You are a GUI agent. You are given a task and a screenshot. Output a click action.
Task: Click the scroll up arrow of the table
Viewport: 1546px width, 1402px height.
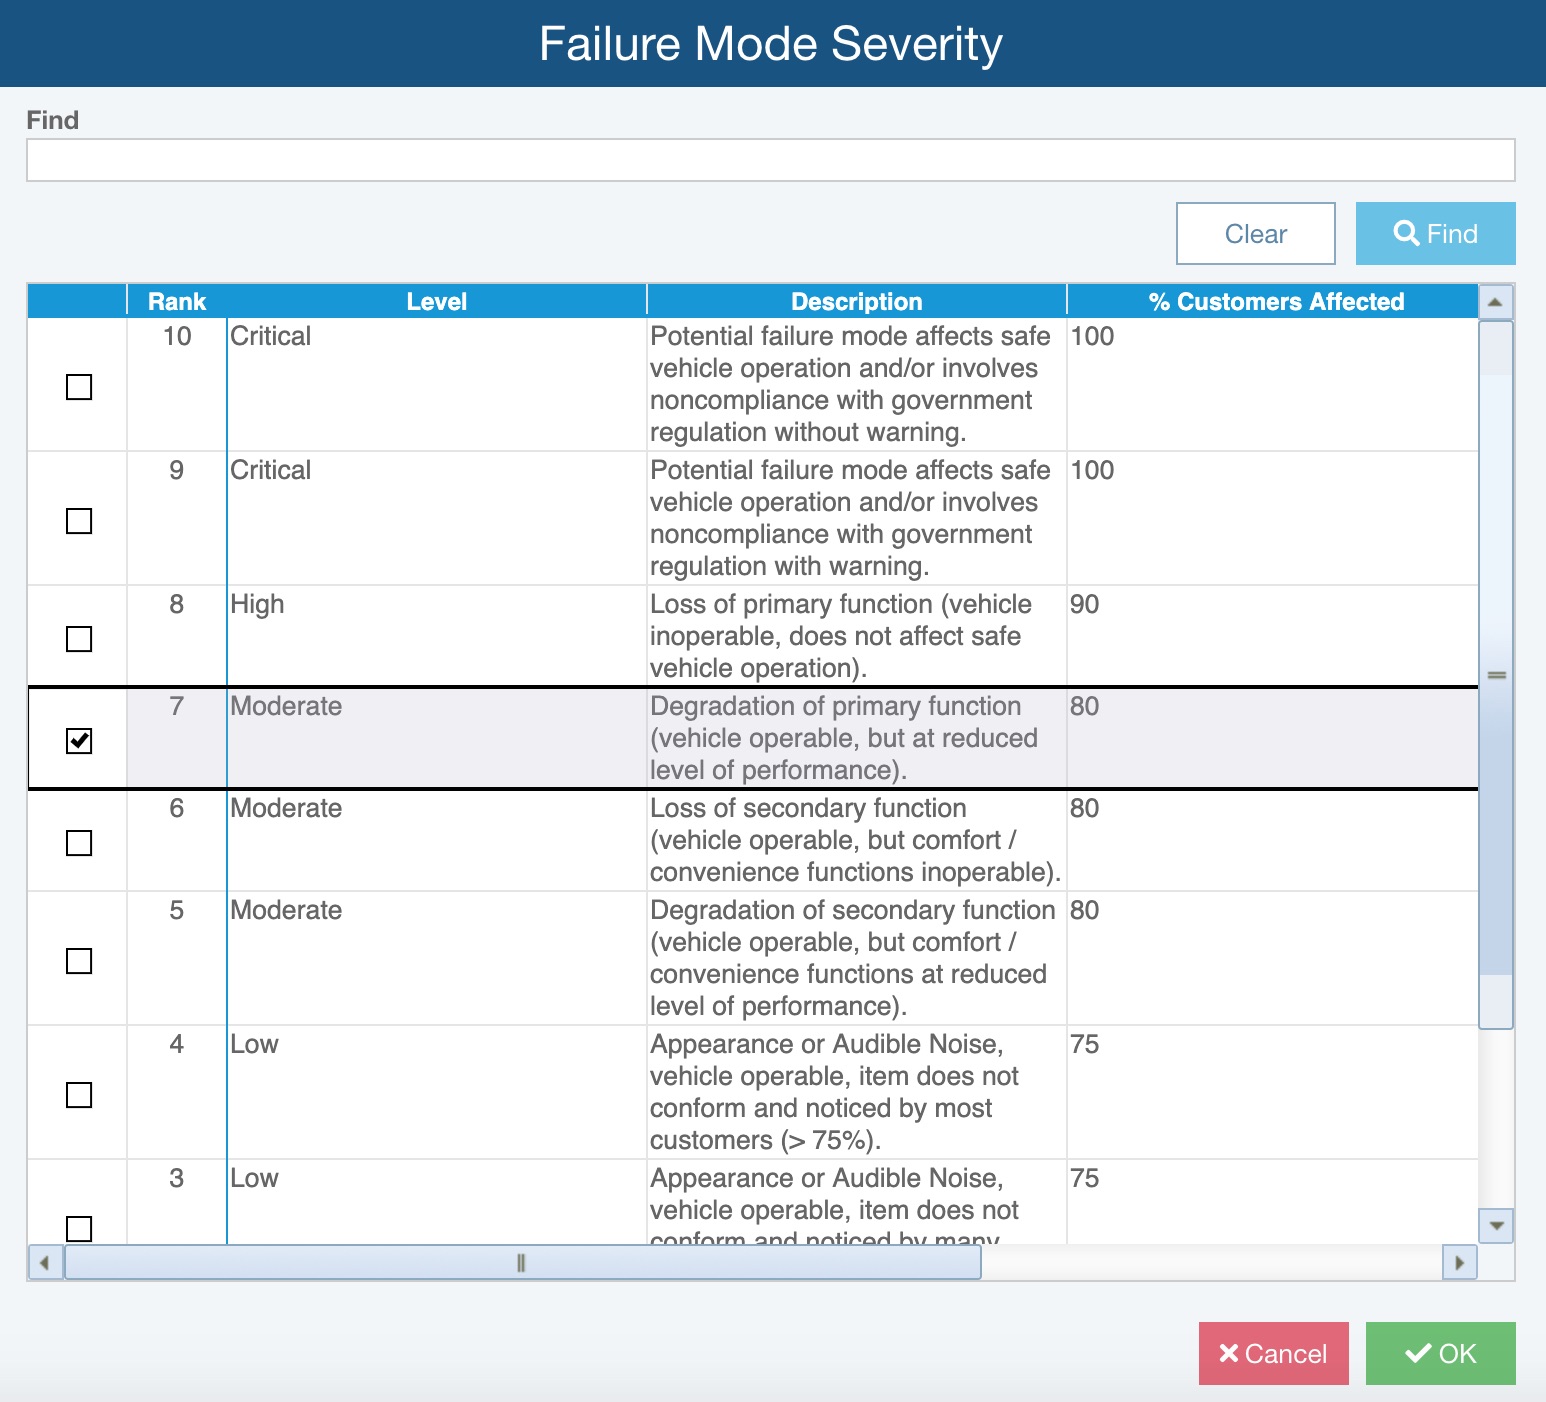[1495, 302]
